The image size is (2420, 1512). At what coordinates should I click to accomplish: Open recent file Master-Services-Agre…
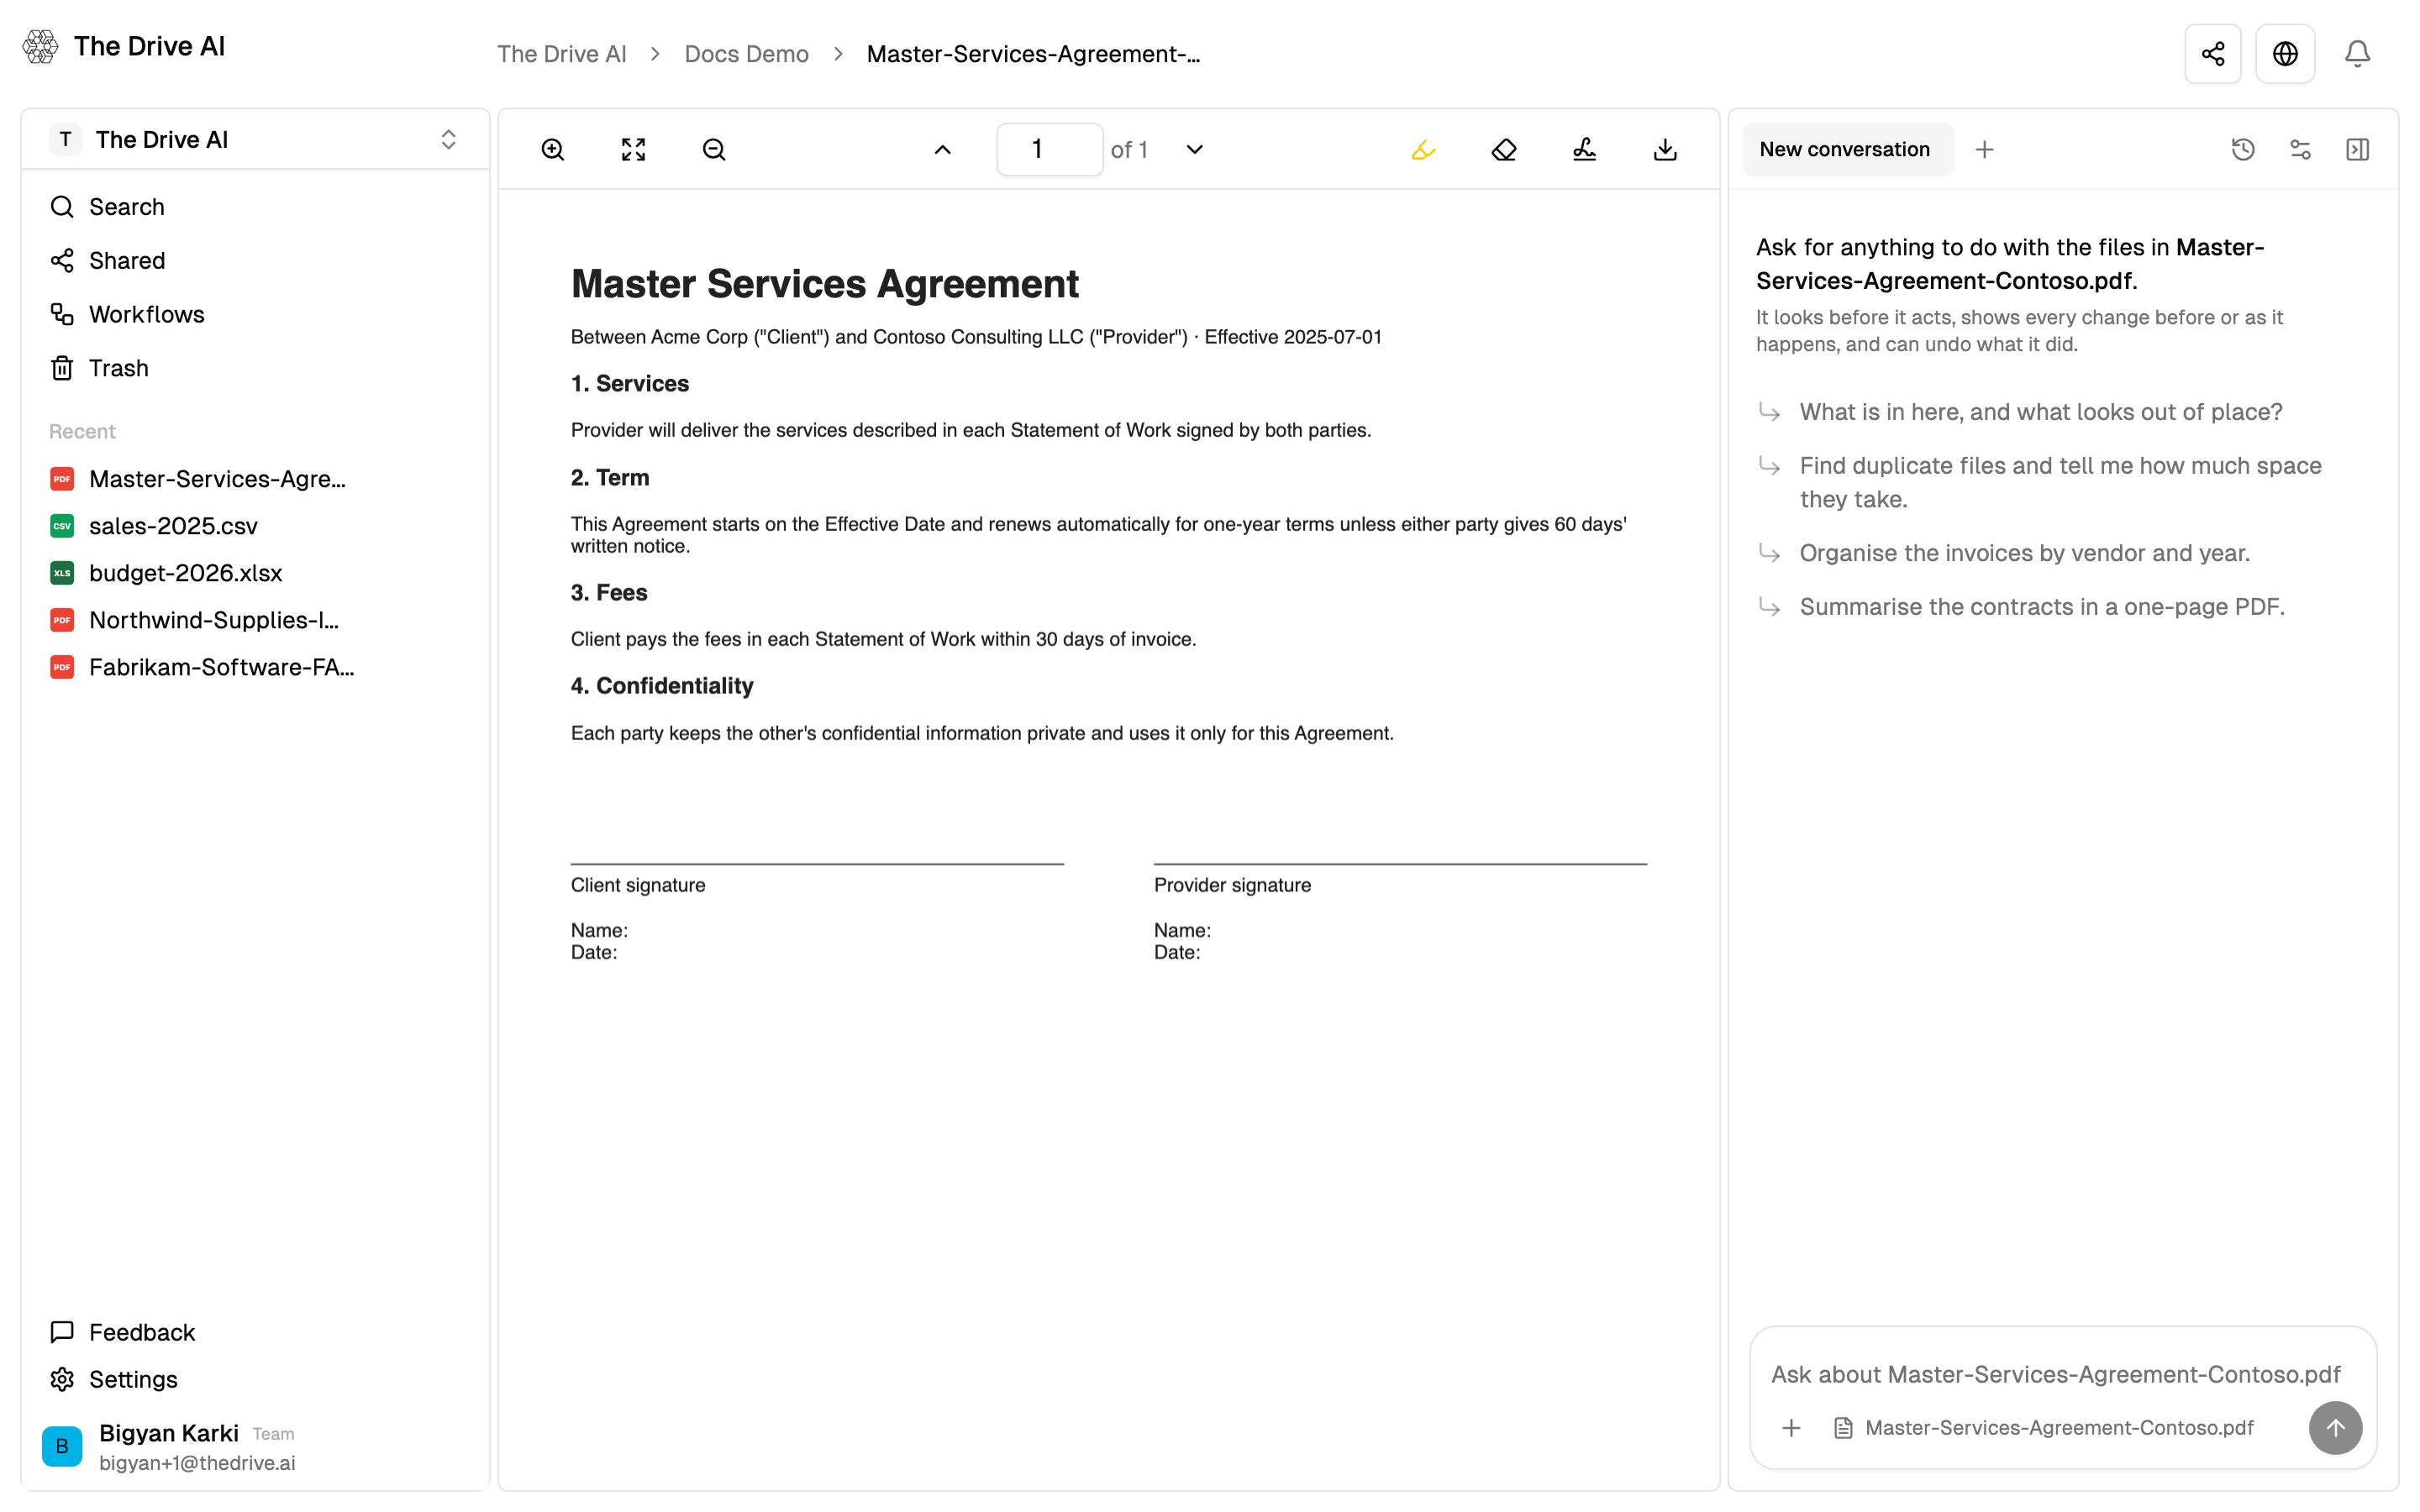pyautogui.click(x=199, y=479)
